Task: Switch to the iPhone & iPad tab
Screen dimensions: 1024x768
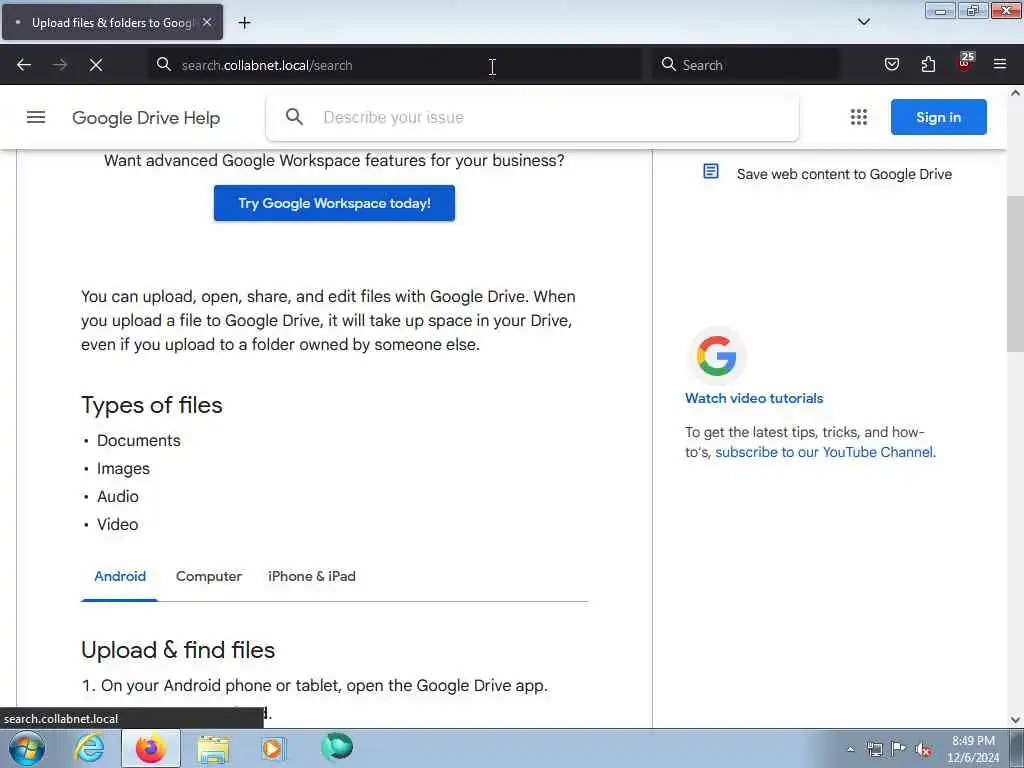Action: [x=312, y=577]
